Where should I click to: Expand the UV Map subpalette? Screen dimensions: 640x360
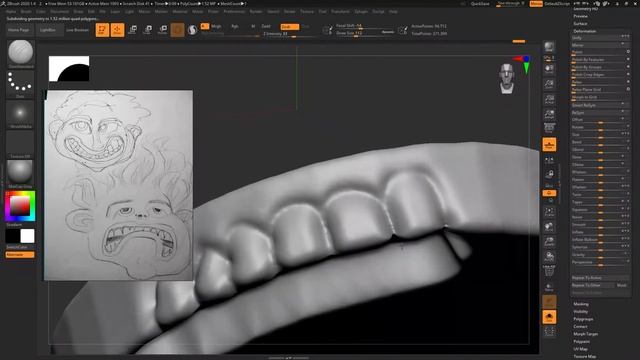(x=580, y=349)
